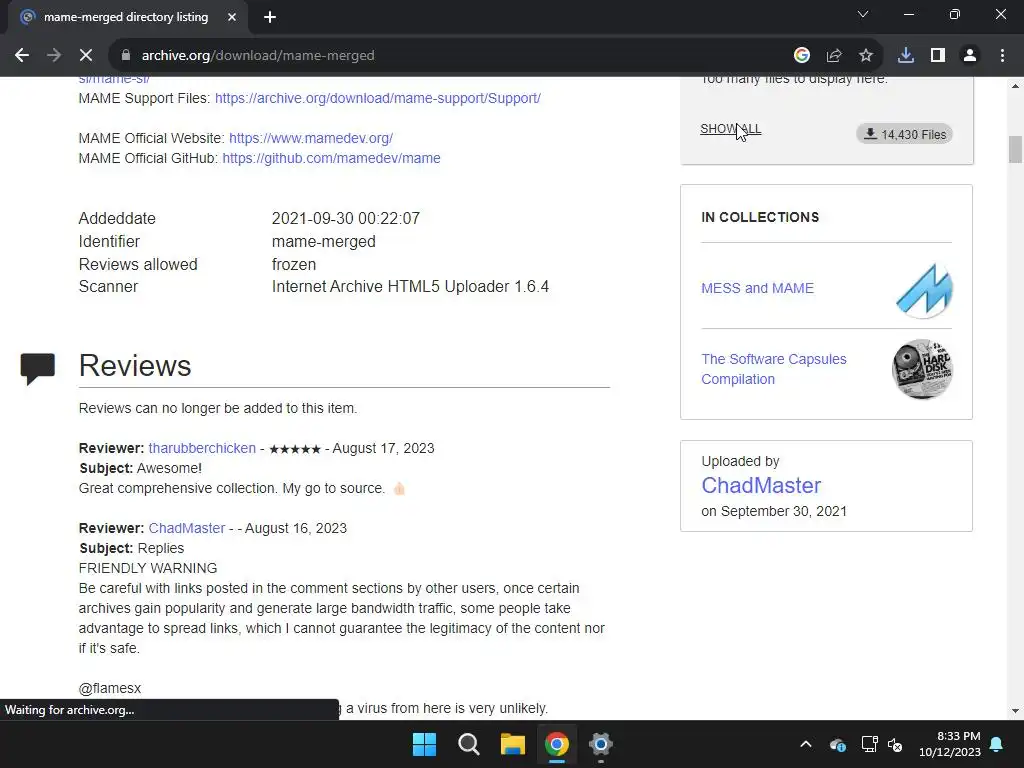Image resolution: width=1024 pixels, height=768 pixels.
Task: Show hidden tray icons chevron
Action: (806, 744)
